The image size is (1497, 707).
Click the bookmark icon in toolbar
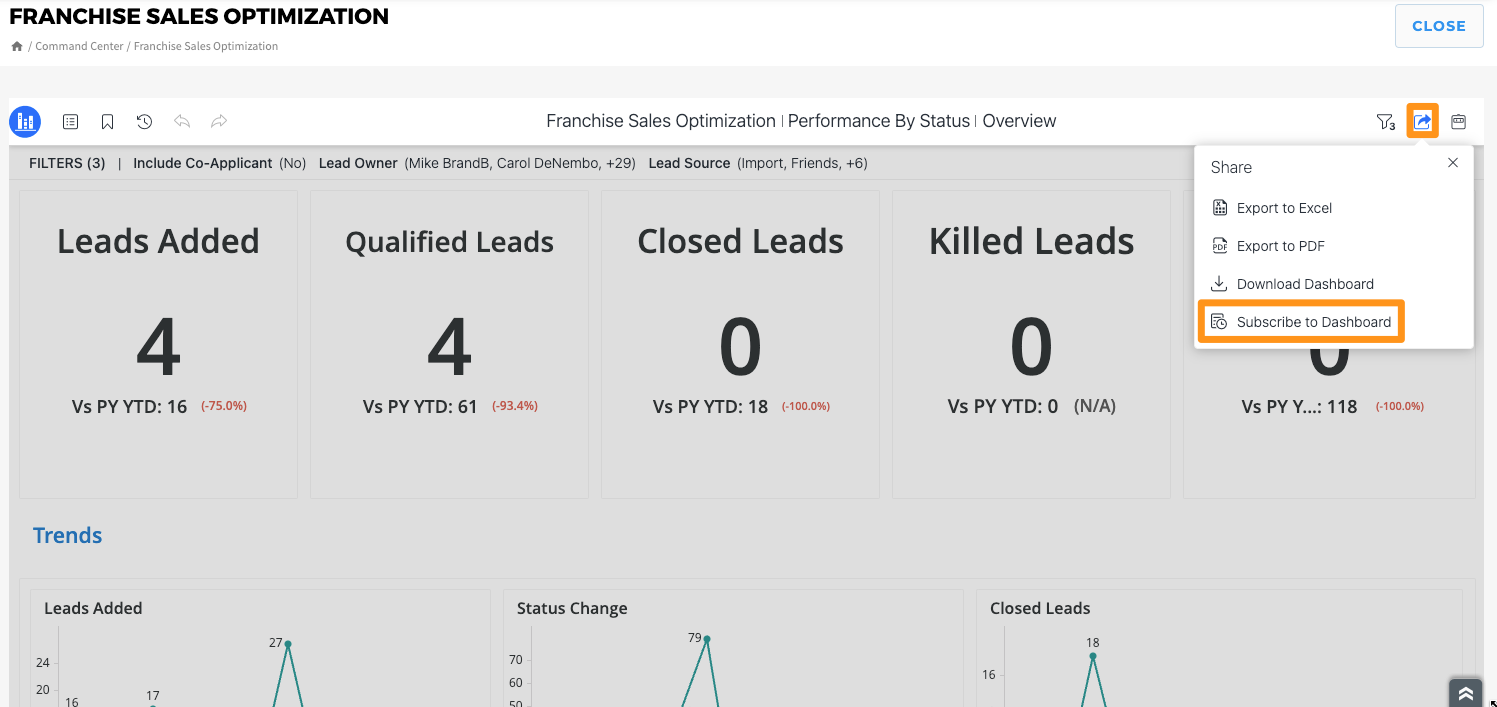click(x=107, y=122)
